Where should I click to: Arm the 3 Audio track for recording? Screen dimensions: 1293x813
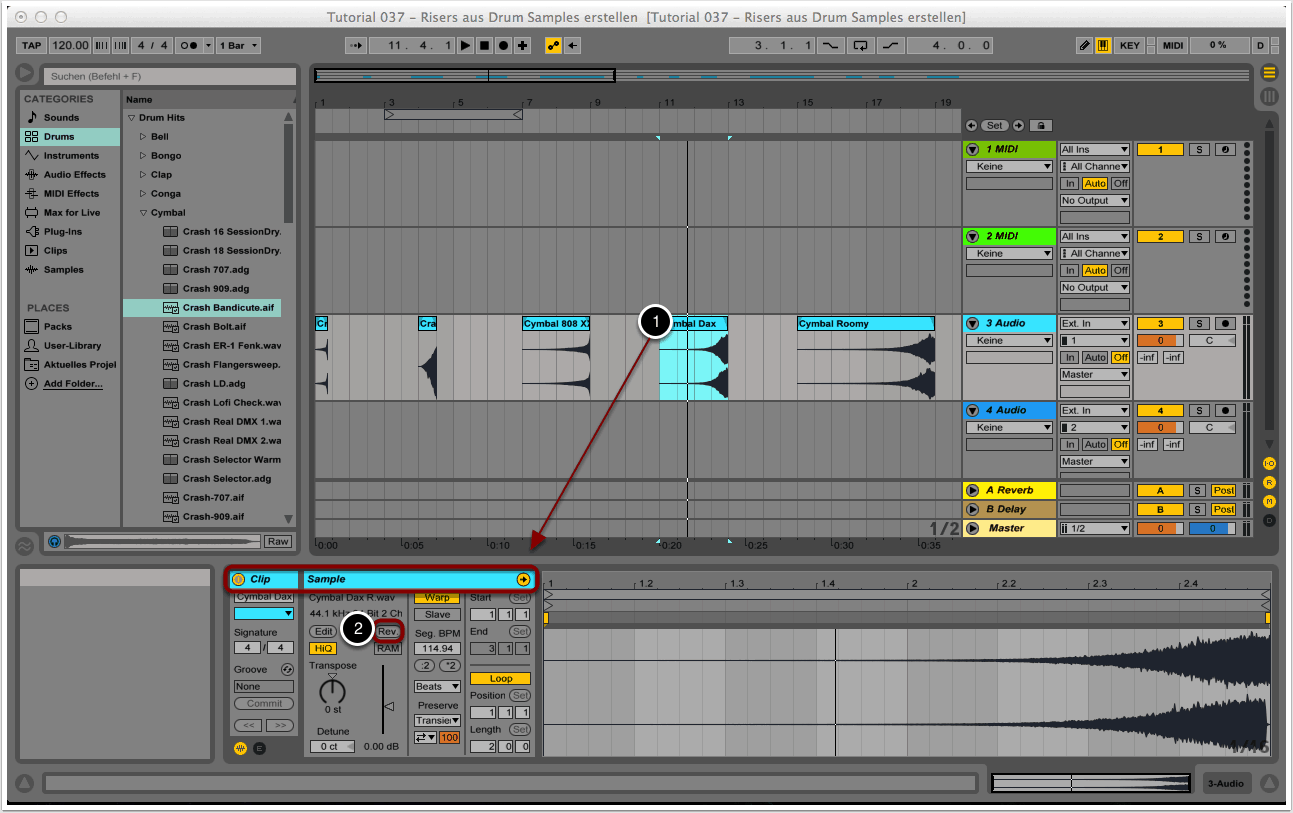[1225, 323]
